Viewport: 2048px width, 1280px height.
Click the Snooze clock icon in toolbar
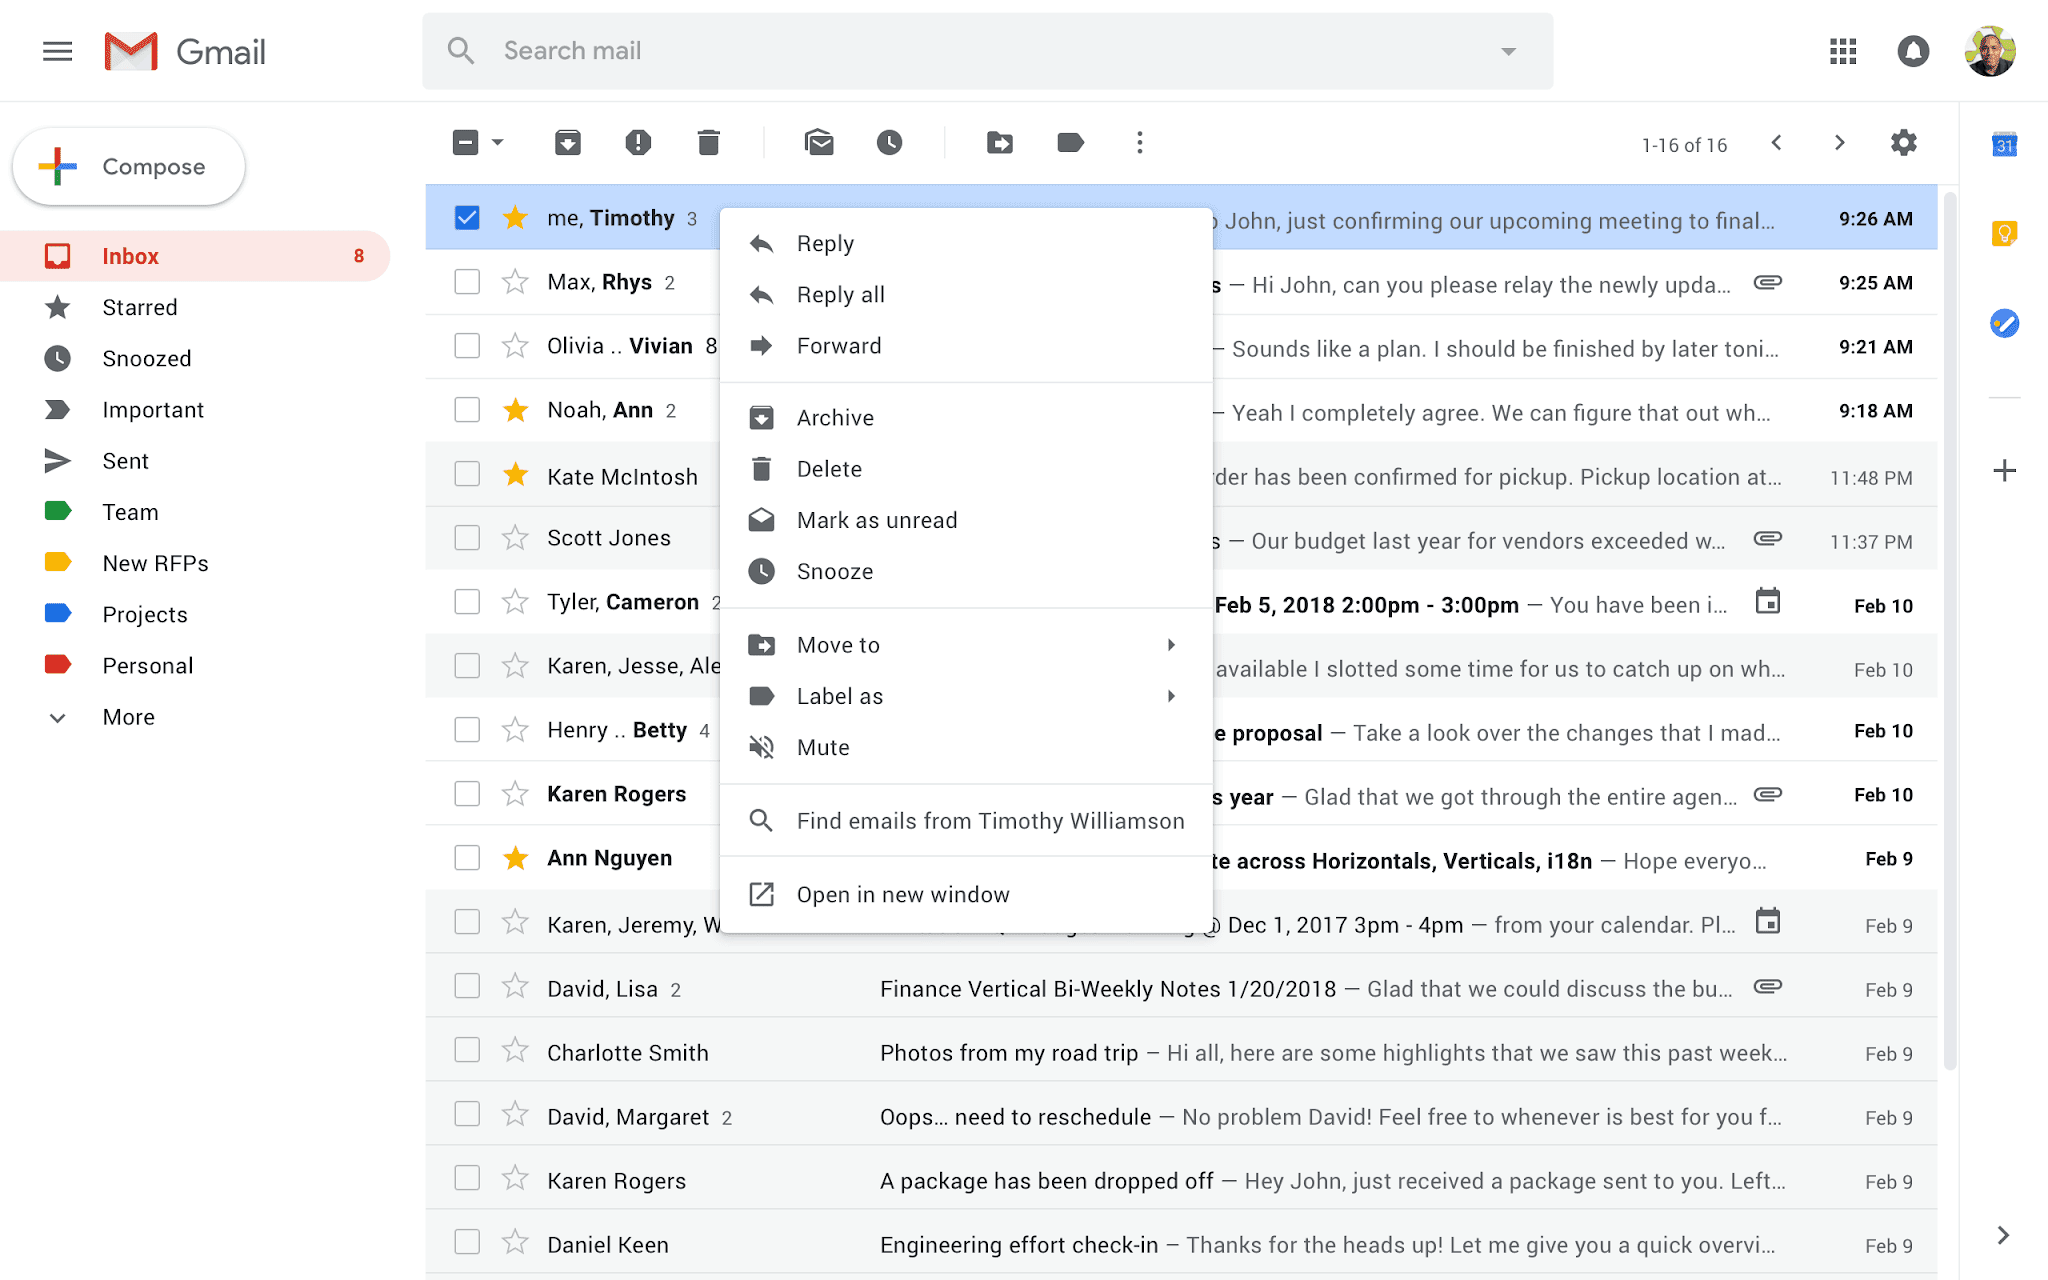[891, 142]
